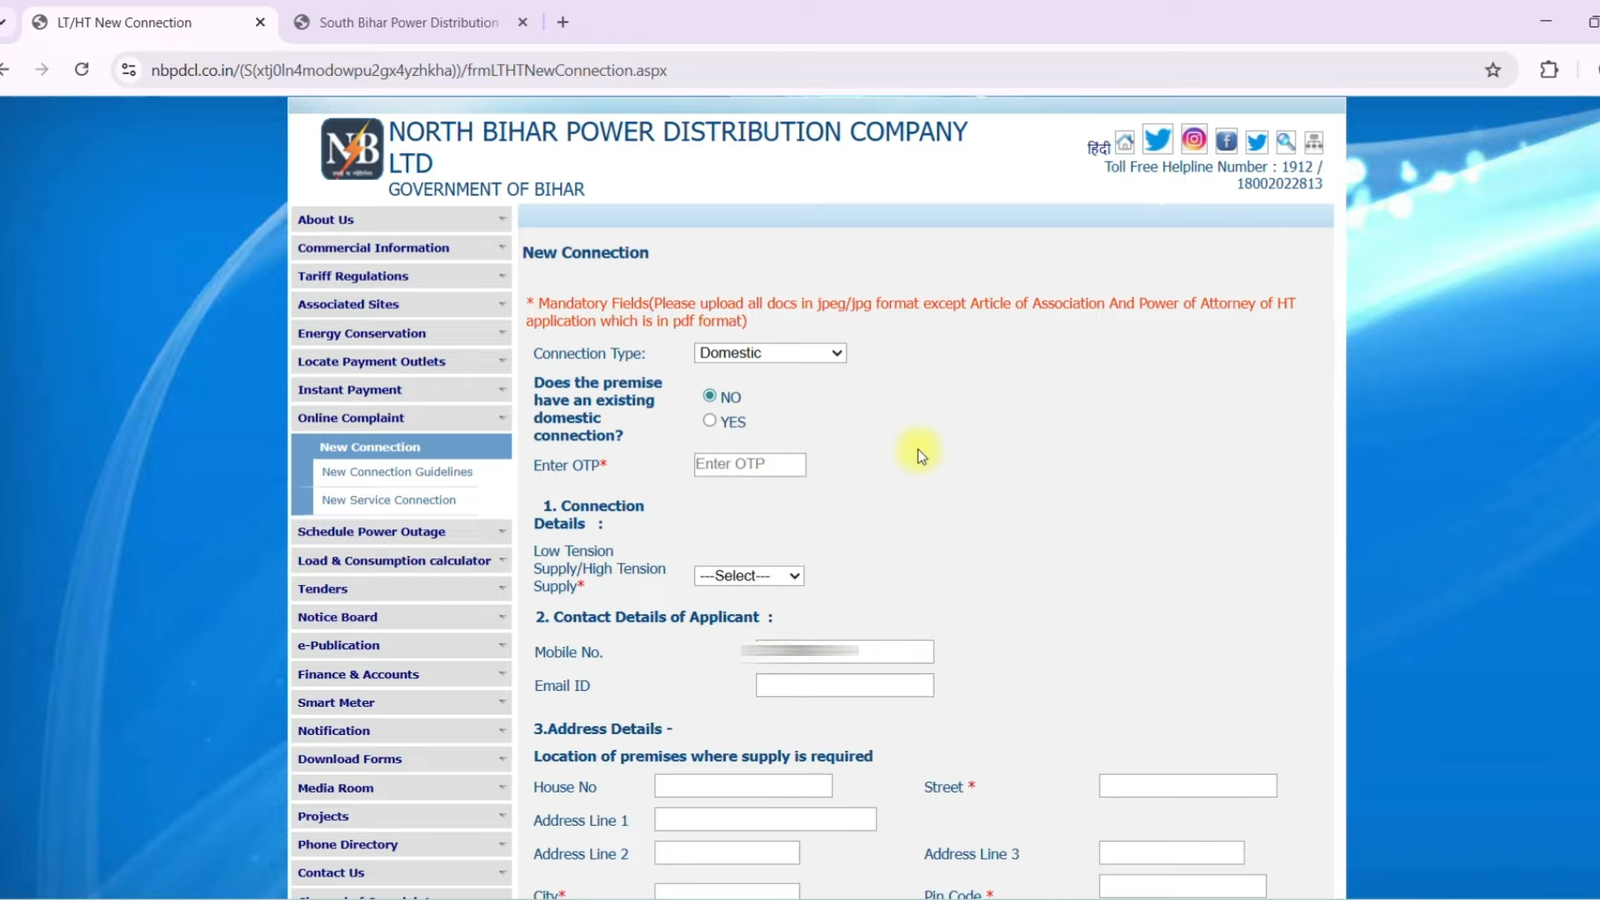Select the YES radio for existing domestic connection
This screenshot has height=900, width=1600.
710,420
